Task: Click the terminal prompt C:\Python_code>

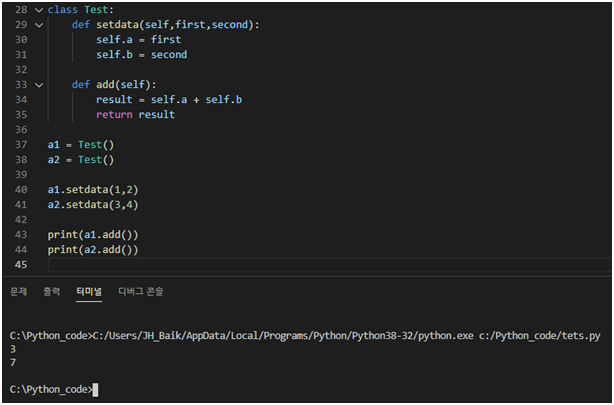Action: (x=51, y=389)
